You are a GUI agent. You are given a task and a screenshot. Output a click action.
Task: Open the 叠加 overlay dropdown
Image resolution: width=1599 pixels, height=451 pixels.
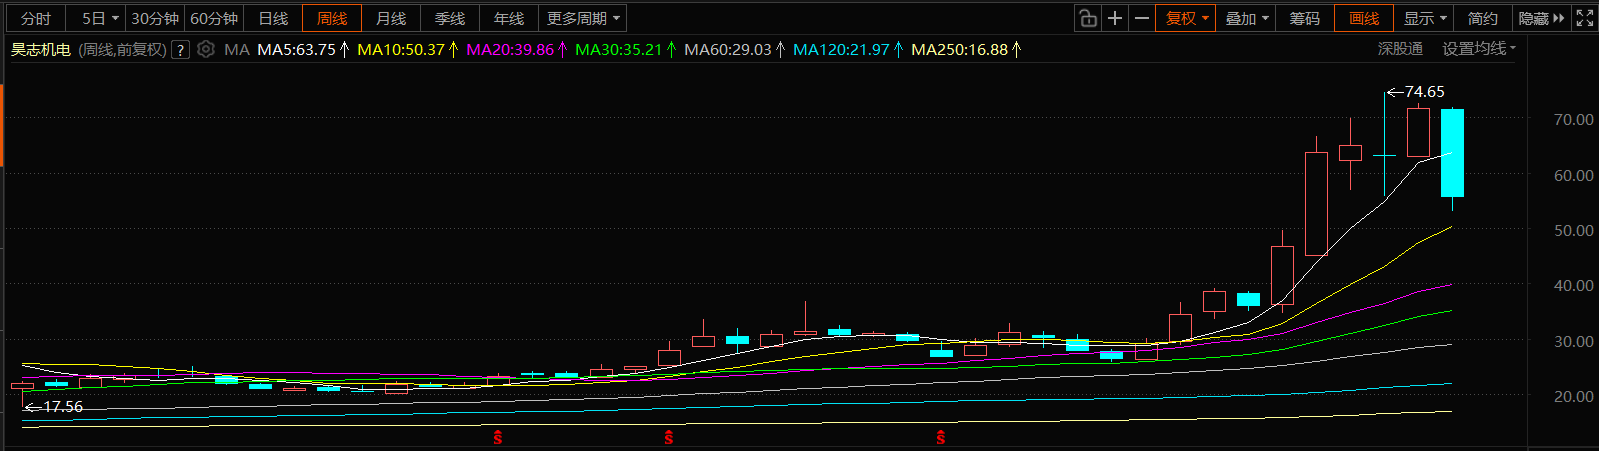(1247, 18)
